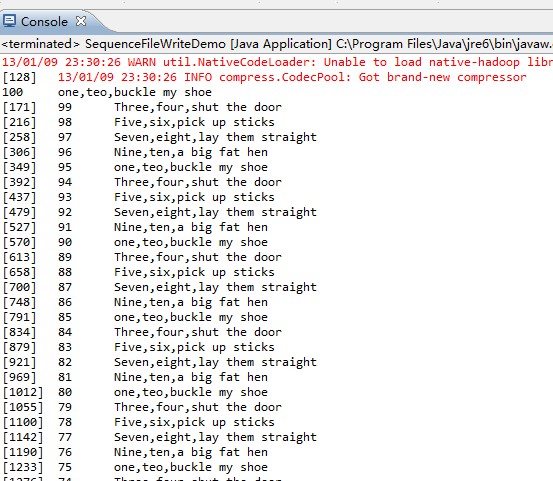Click the row with position [349]
Image resolution: width=553 pixels, height=481 pixels.
pyautogui.click(x=135, y=167)
